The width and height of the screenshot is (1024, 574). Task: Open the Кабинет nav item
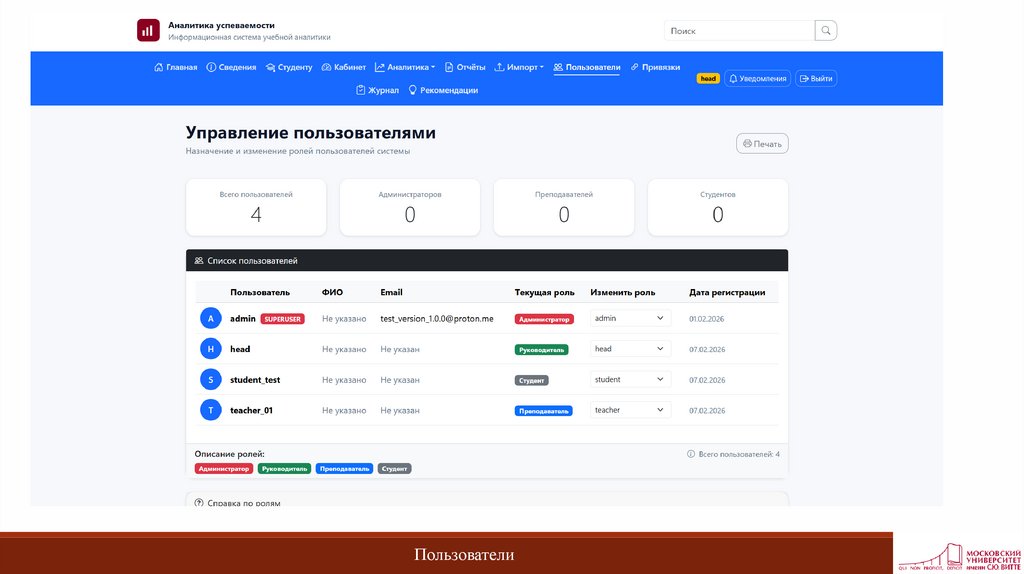point(344,67)
